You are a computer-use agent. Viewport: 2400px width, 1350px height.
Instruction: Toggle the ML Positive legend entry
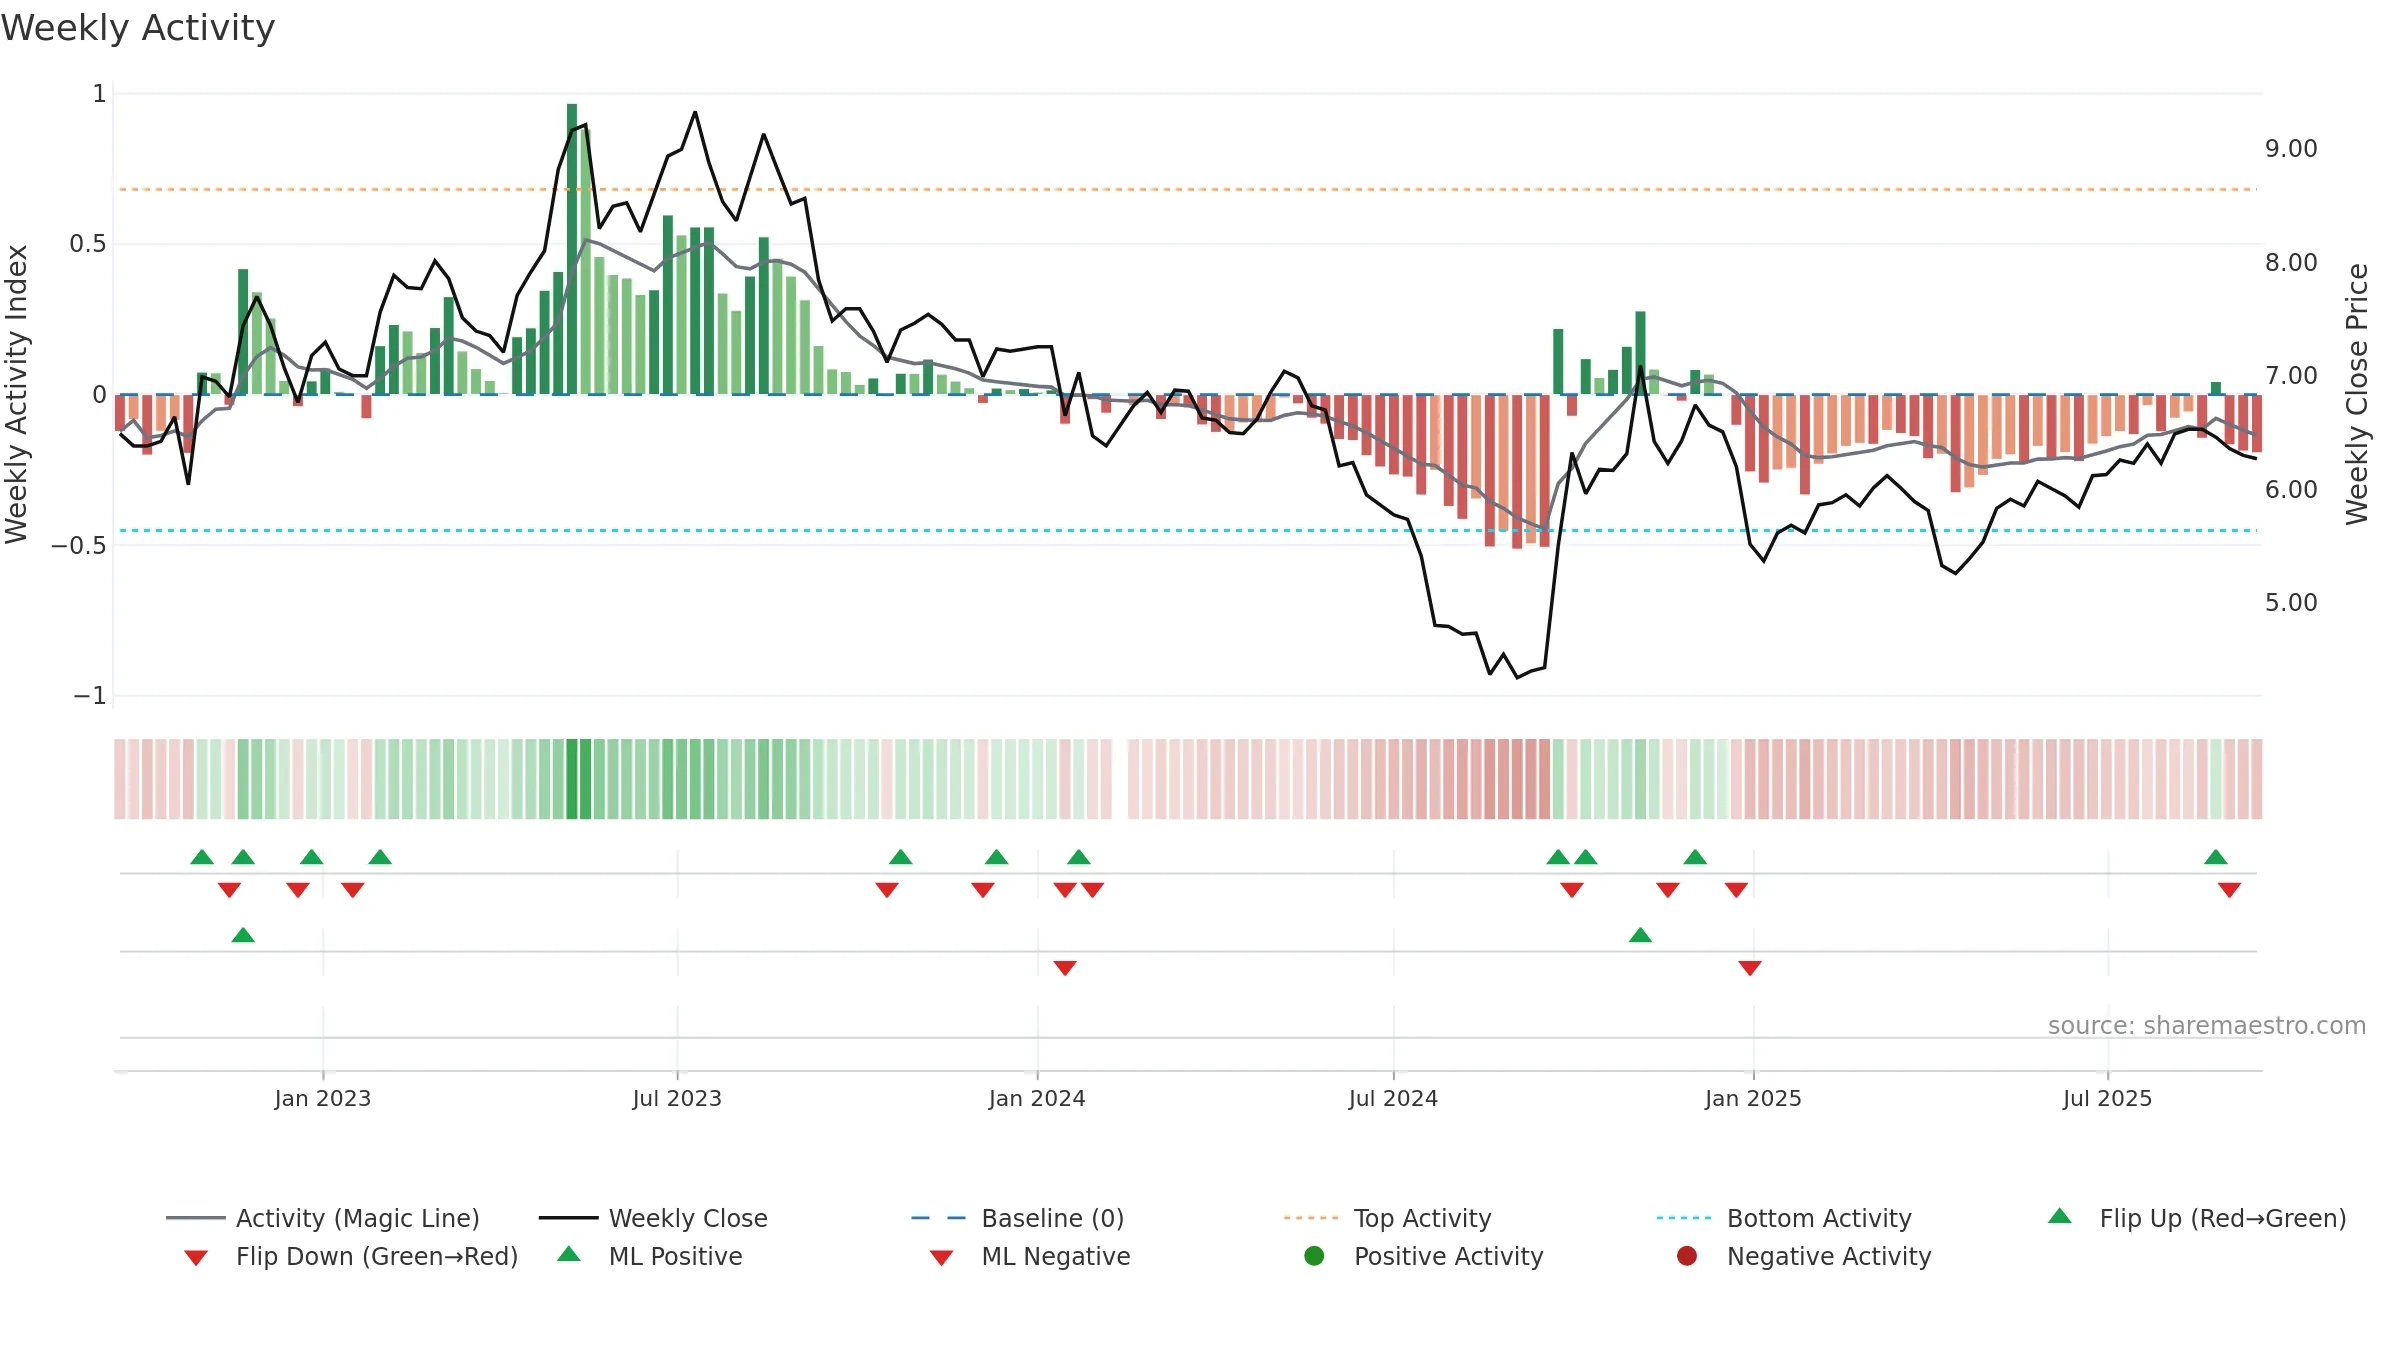pyautogui.click(x=650, y=1256)
